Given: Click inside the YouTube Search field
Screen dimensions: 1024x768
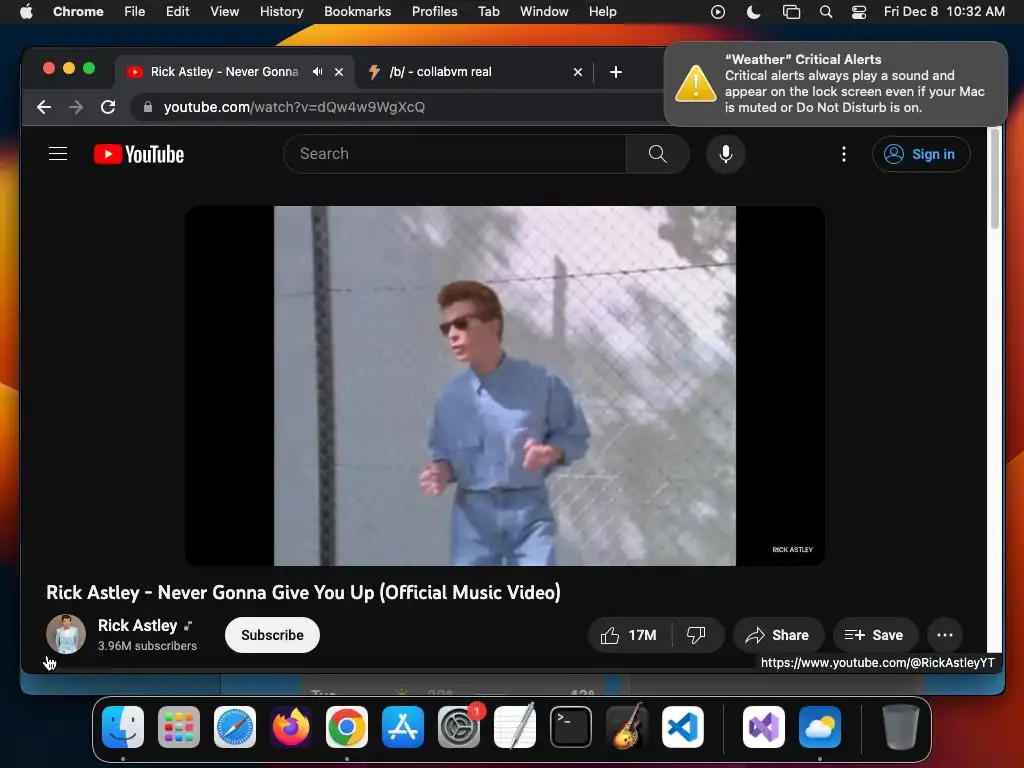Looking at the screenshot, I should [x=455, y=154].
